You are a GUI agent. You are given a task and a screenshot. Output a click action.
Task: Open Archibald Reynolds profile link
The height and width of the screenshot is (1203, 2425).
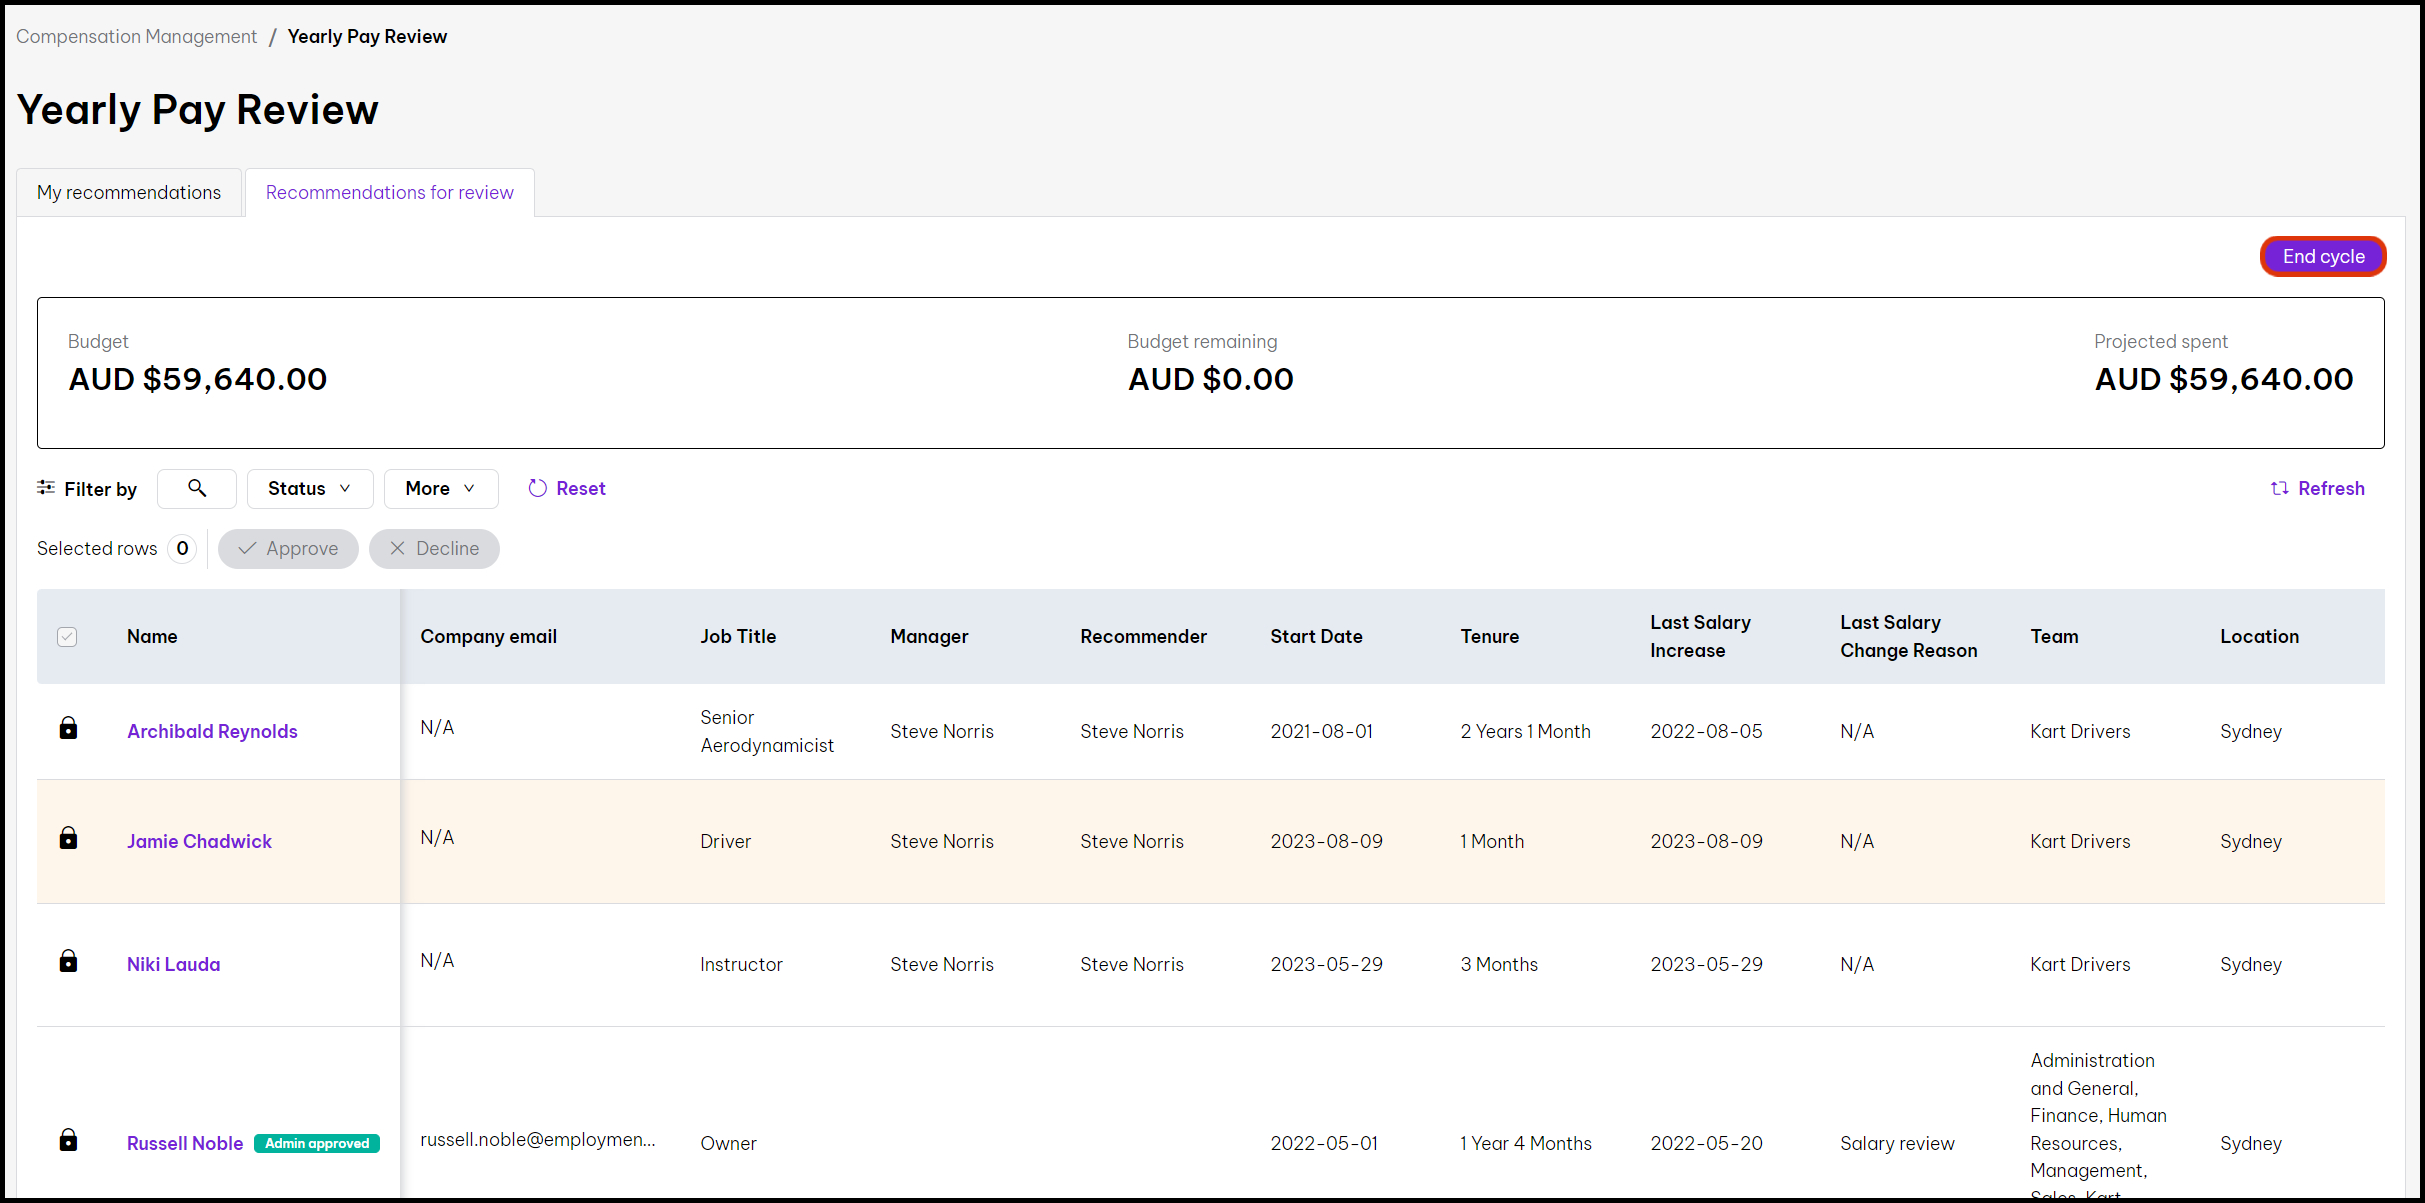[x=212, y=731]
